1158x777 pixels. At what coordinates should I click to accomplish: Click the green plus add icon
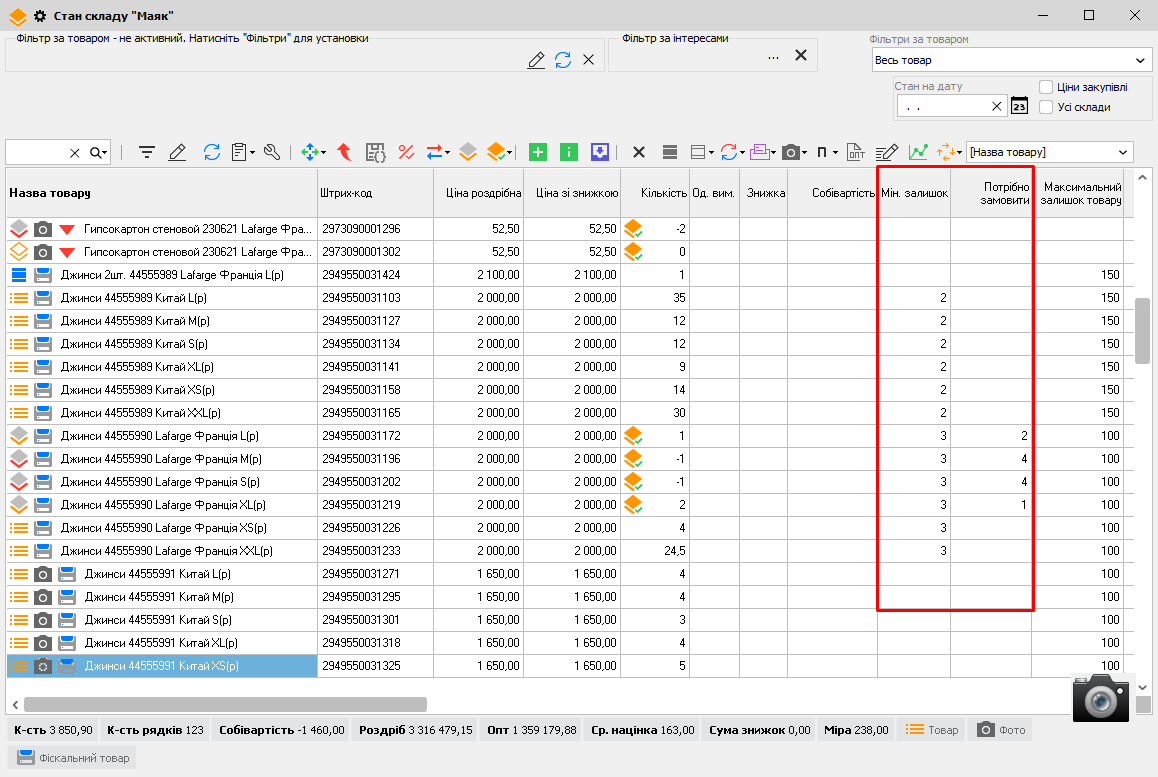[x=538, y=152]
